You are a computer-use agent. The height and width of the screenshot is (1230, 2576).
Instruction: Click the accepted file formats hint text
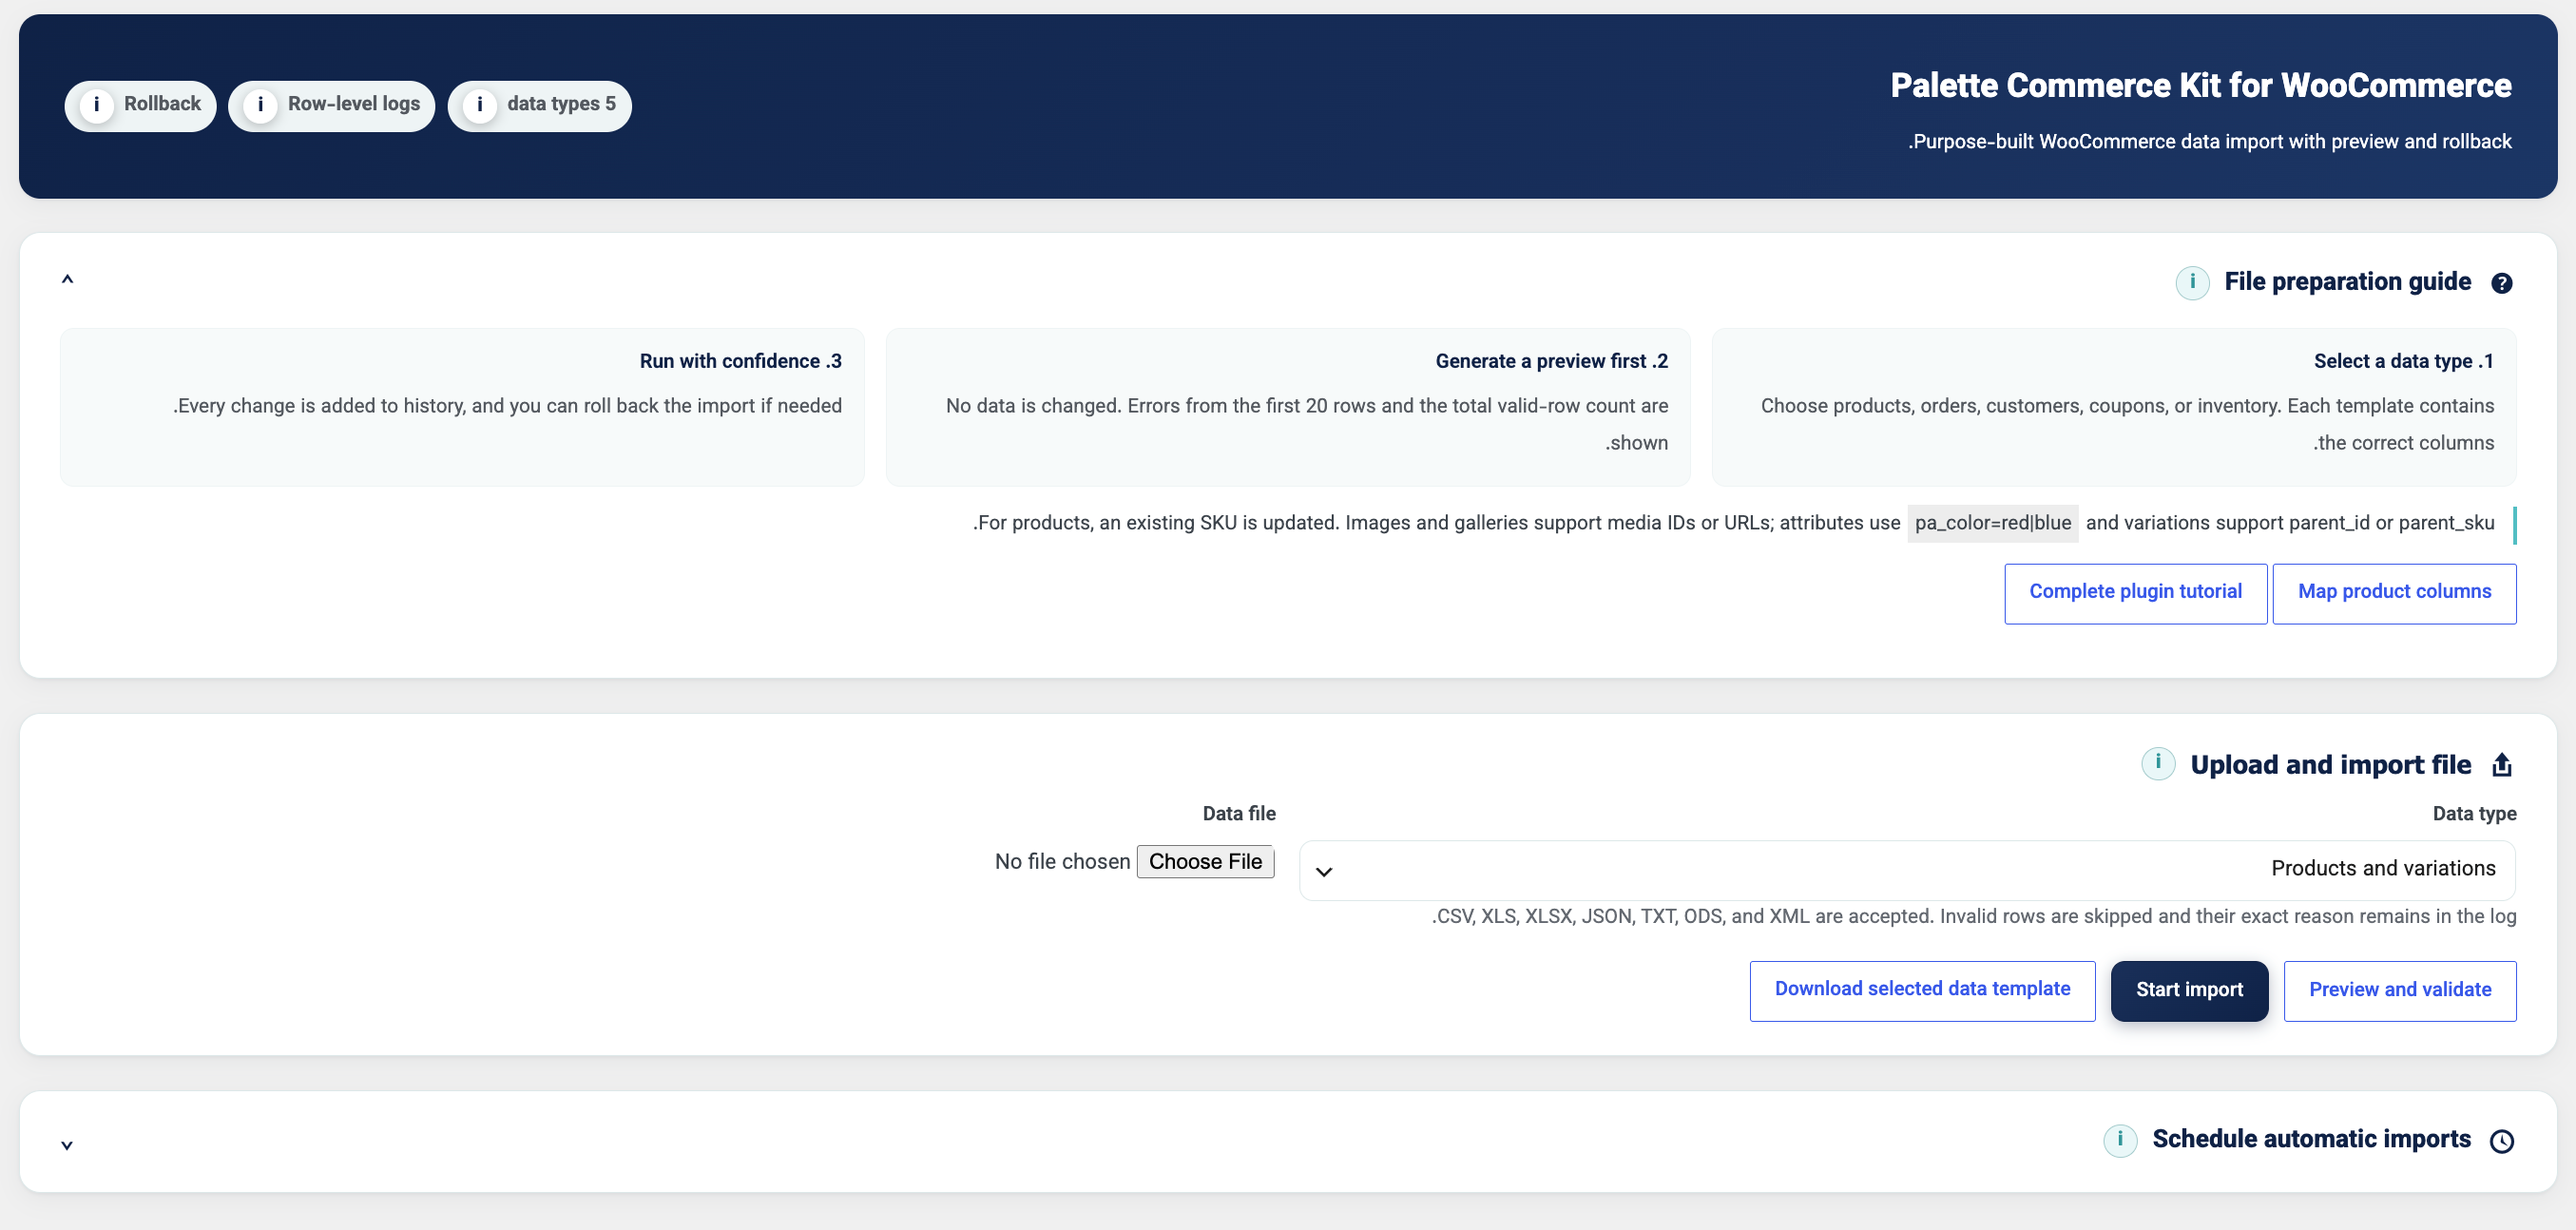pyautogui.click(x=1974, y=916)
